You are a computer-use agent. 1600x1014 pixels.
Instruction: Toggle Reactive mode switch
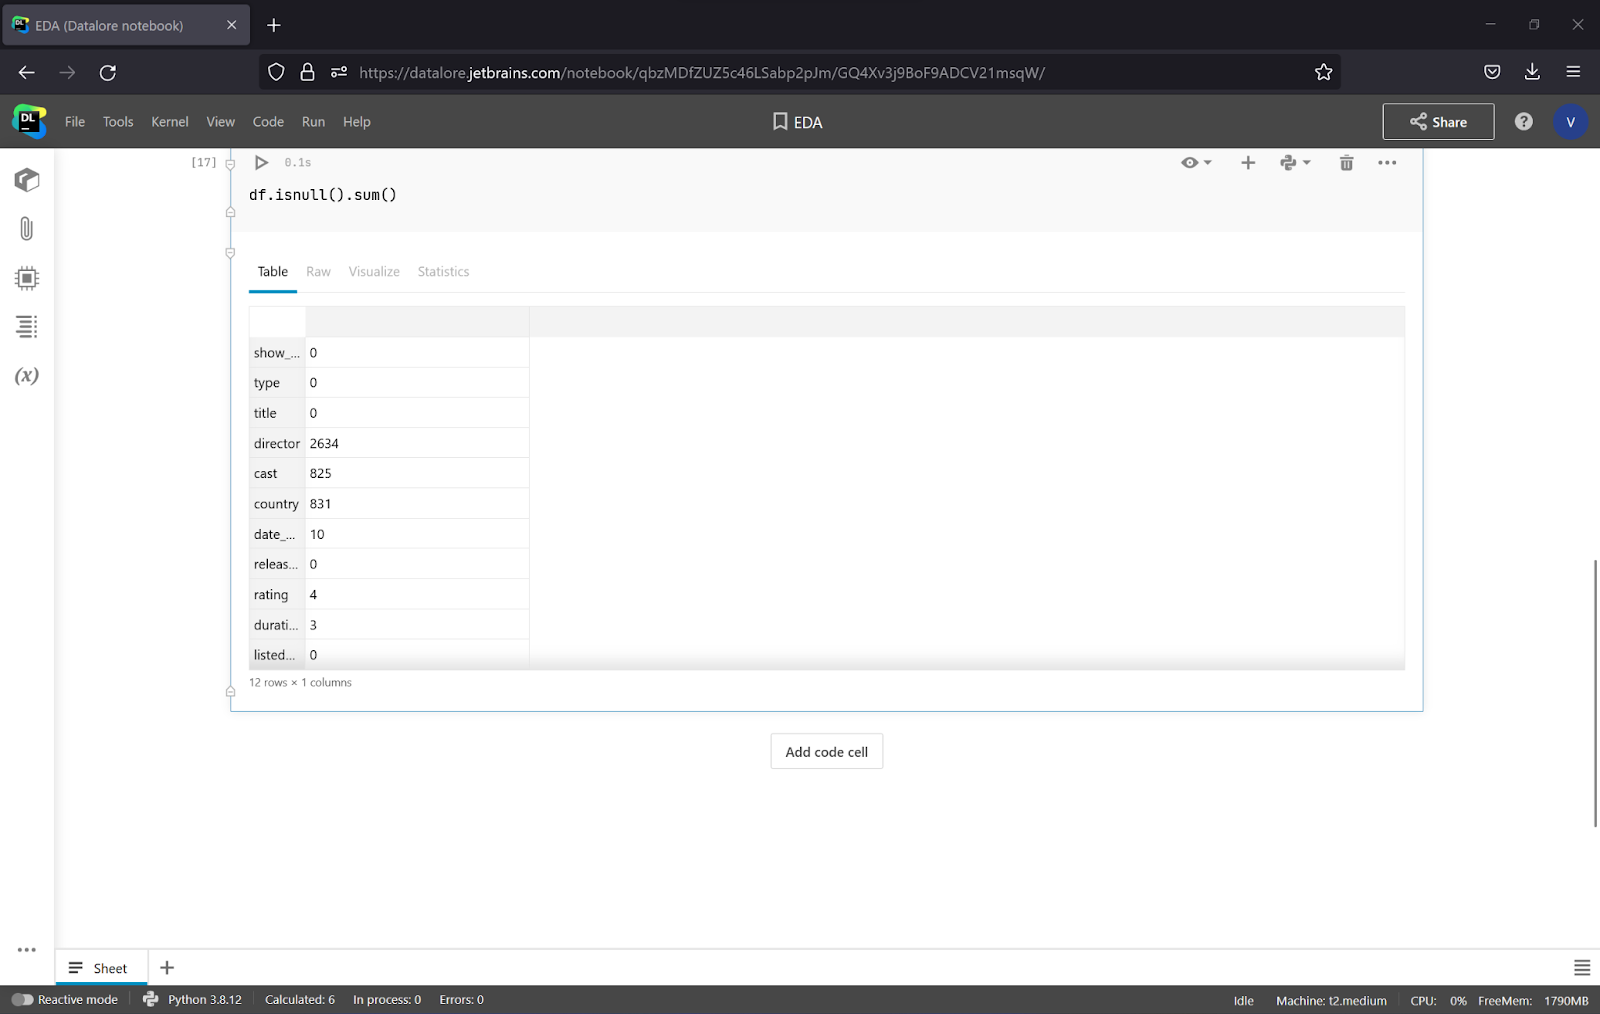[x=22, y=999]
